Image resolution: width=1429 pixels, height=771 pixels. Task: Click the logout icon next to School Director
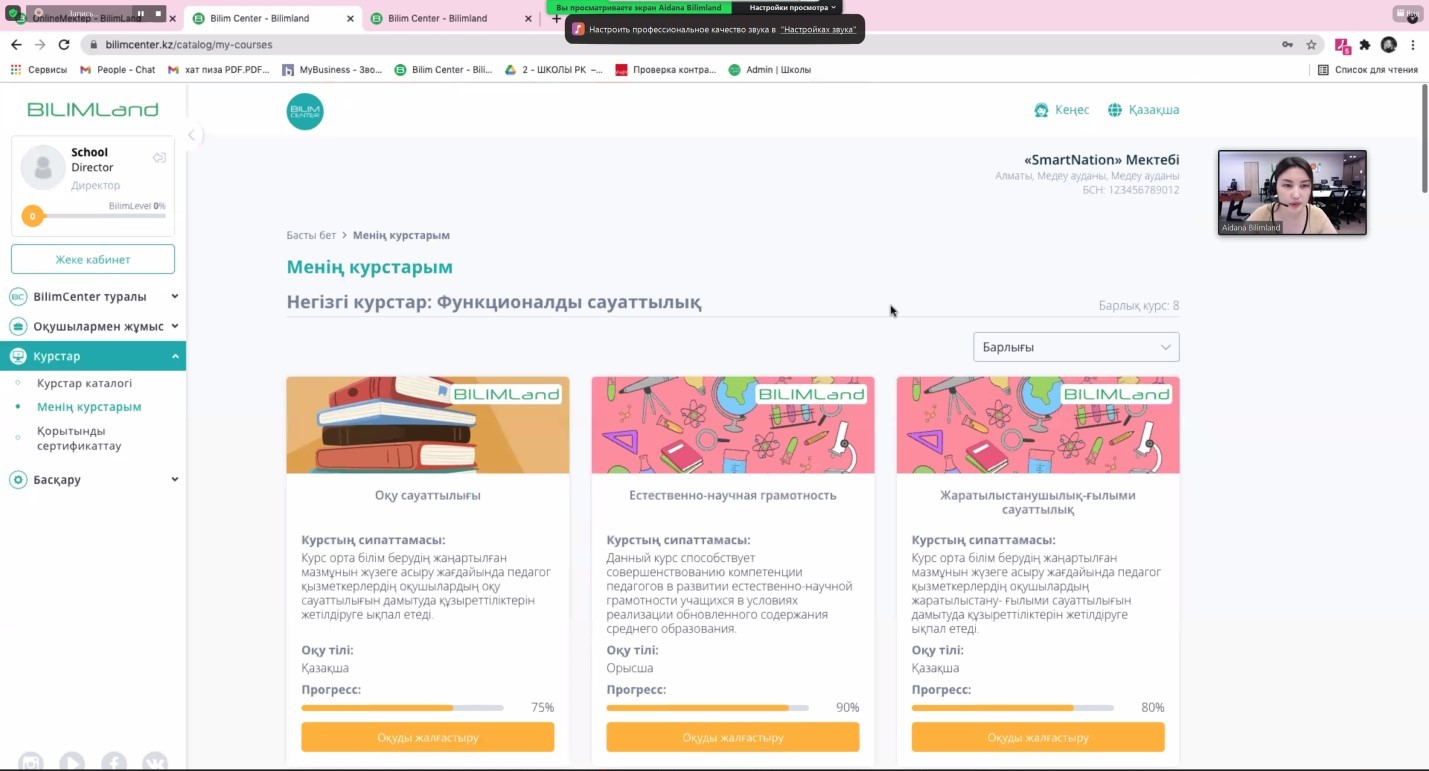pyautogui.click(x=159, y=158)
